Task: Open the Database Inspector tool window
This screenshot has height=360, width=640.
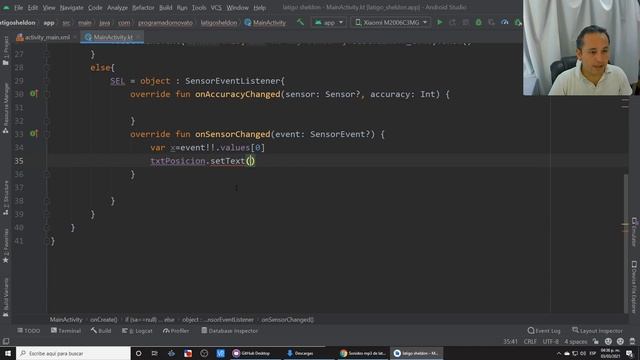Action: (x=229, y=331)
